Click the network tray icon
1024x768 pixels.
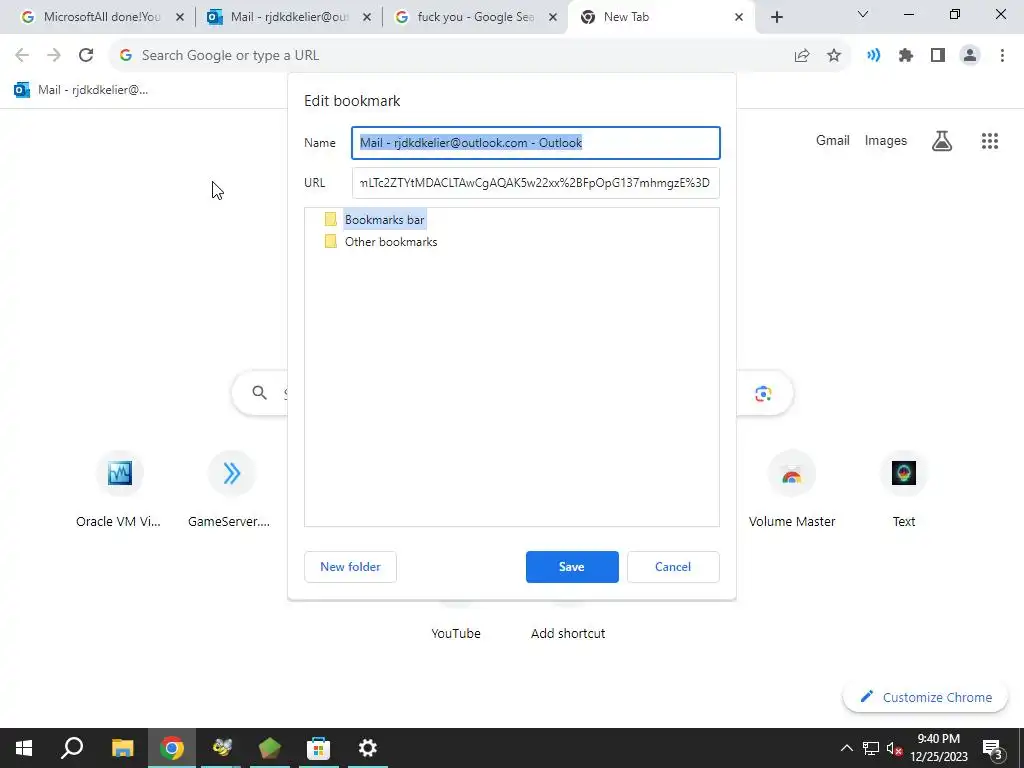(871, 748)
